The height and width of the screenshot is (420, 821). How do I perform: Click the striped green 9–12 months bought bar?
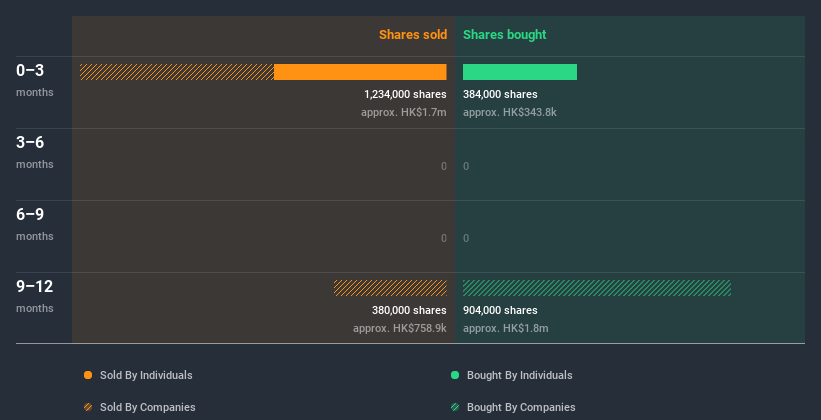coord(597,288)
